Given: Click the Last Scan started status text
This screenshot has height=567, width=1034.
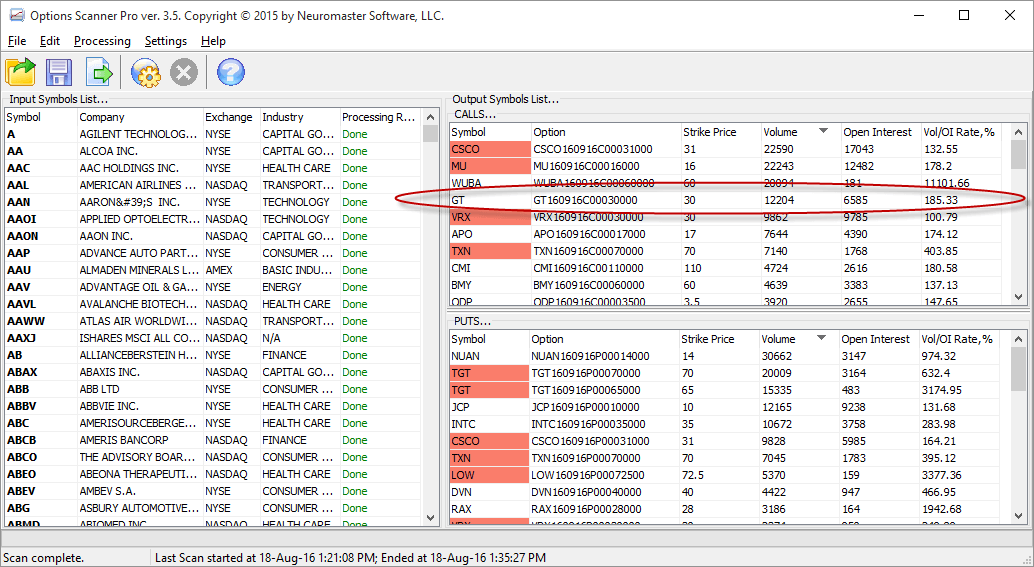Looking at the screenshot, I should pyautogui.click(x=350, y=558).
